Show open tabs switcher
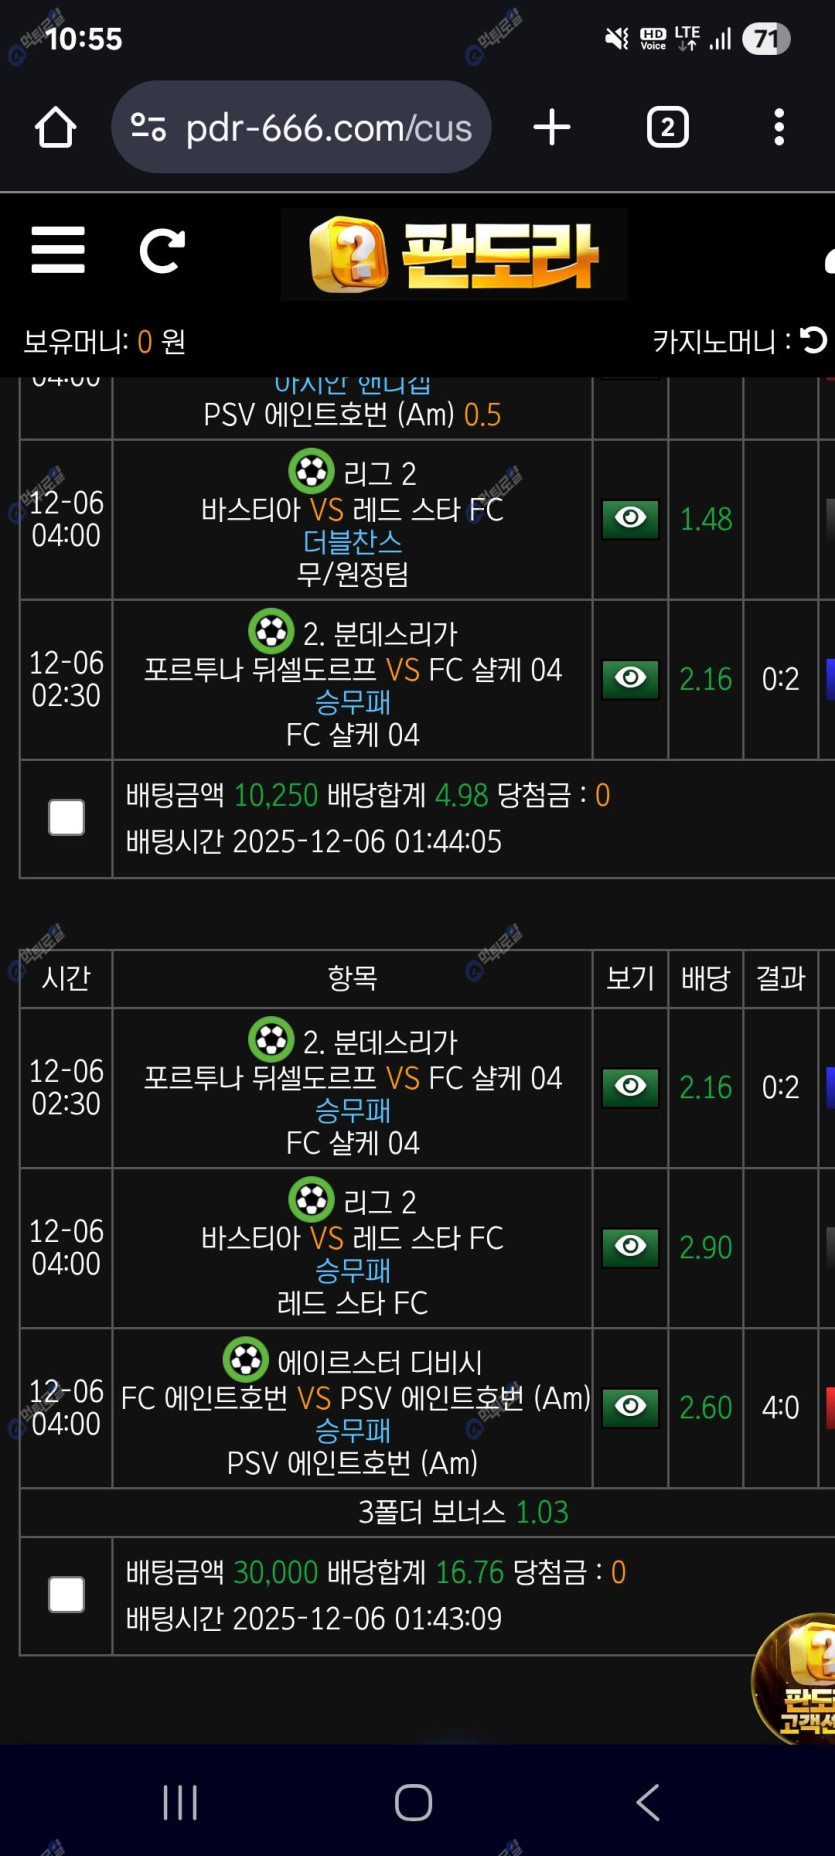The width and height of the screenshot is (835, 1856). coord(667,128)
